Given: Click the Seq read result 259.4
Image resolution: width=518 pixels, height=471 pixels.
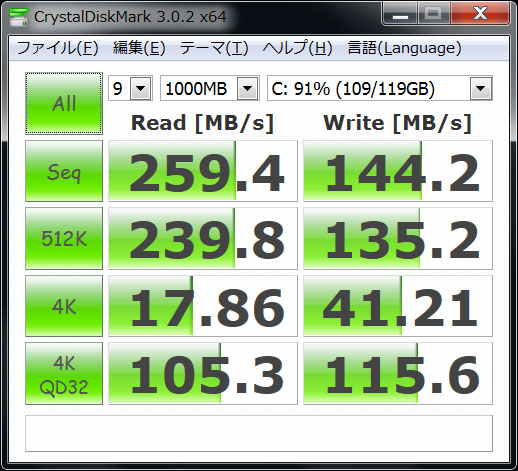Looking at the screenshot, I should point(203,171).
